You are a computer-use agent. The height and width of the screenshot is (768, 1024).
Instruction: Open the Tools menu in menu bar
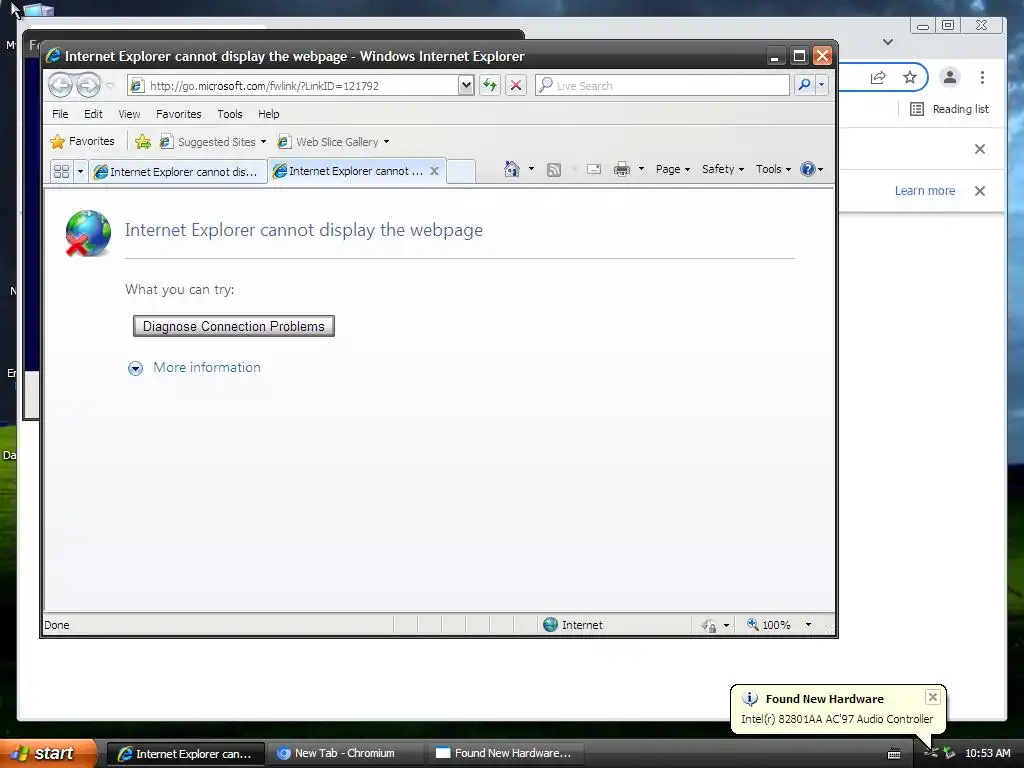(230, 114)
